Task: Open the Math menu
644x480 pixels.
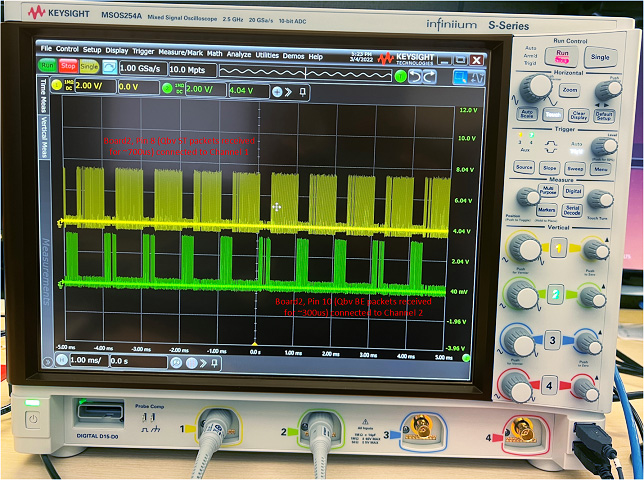Action: point(214,53)
